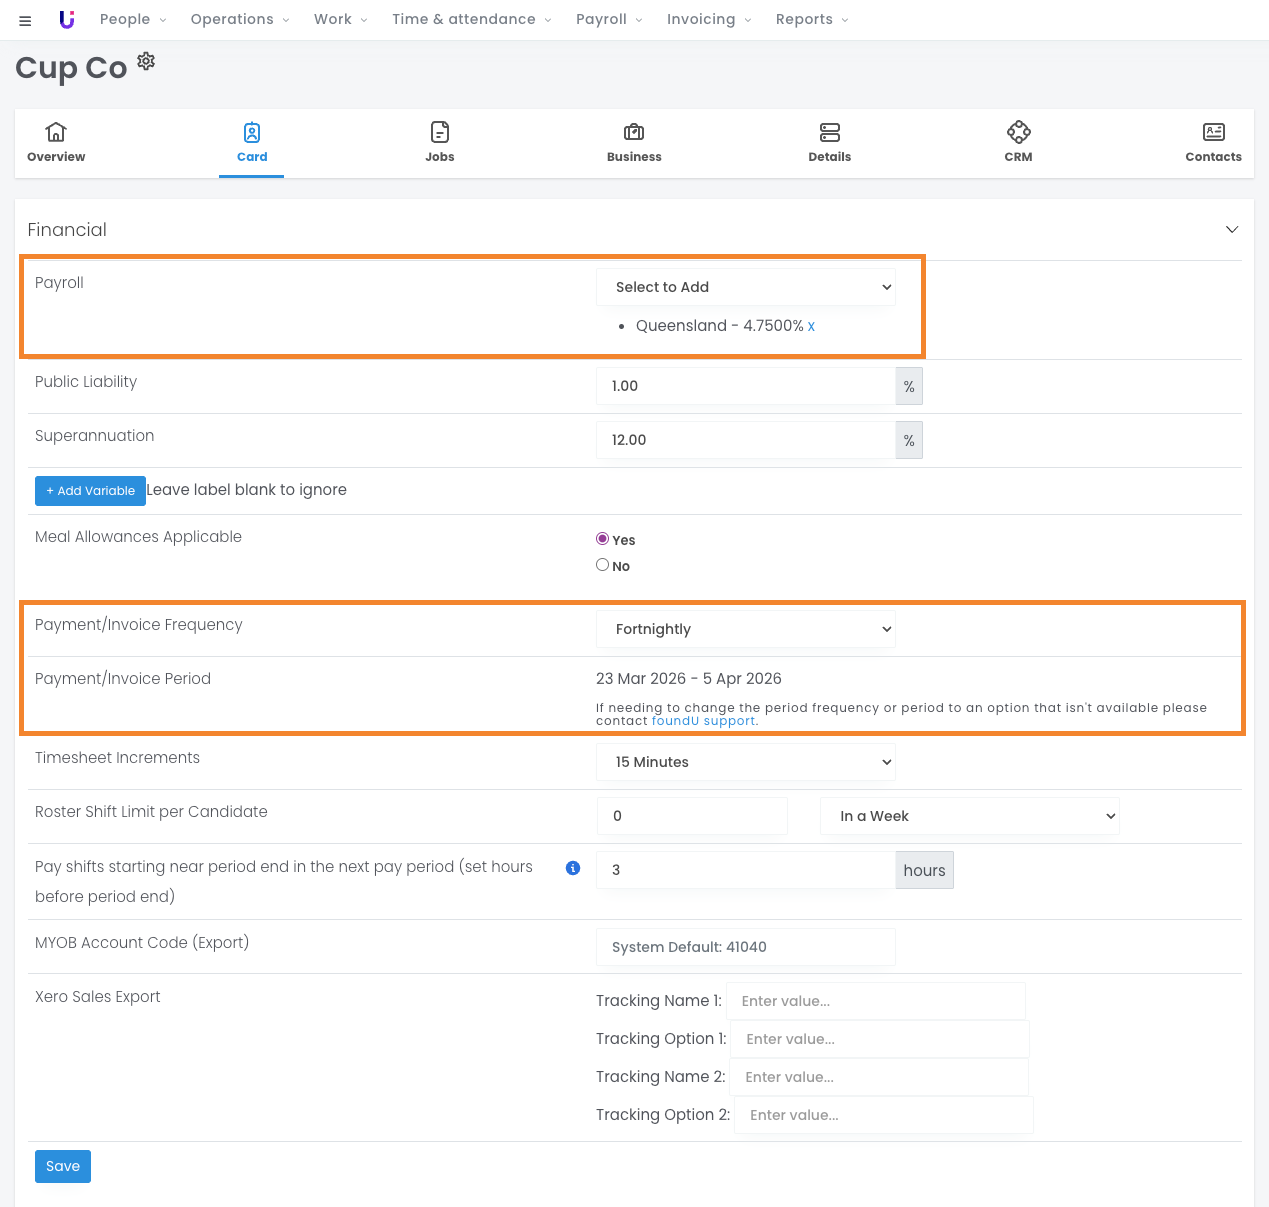Open the Time & attendance menu
1269x1207 pixels.
tap(471, 19)
